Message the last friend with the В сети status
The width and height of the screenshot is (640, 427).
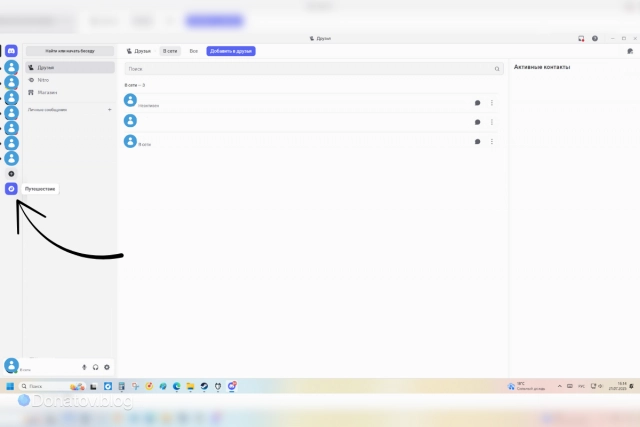coord(477,142)
